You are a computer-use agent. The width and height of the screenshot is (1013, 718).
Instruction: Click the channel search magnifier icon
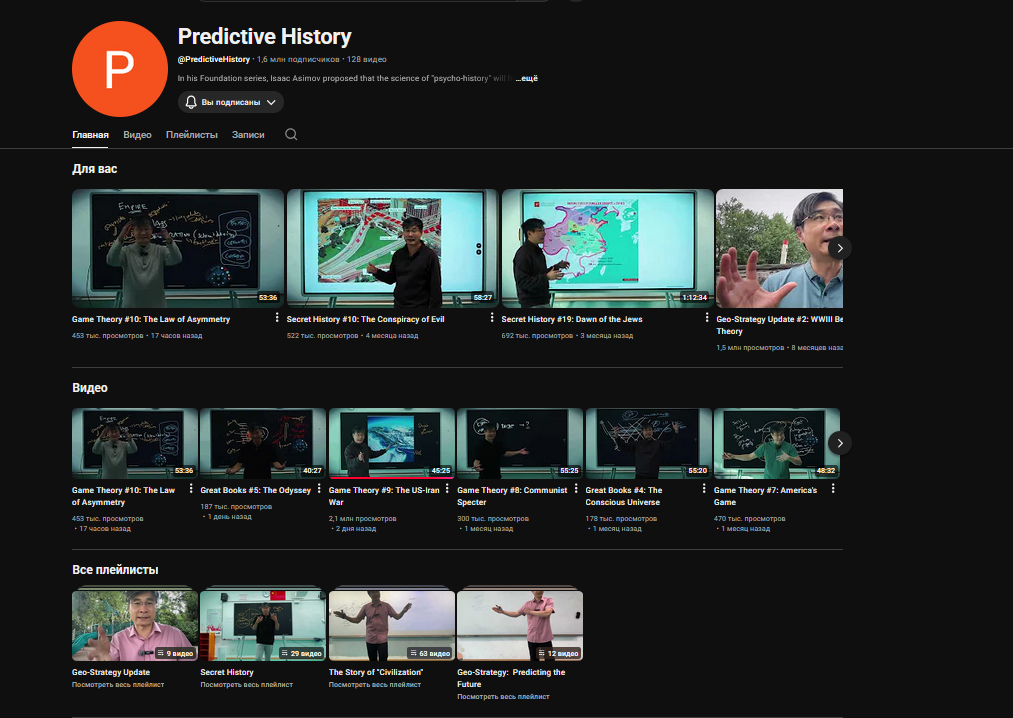[291, 134]
